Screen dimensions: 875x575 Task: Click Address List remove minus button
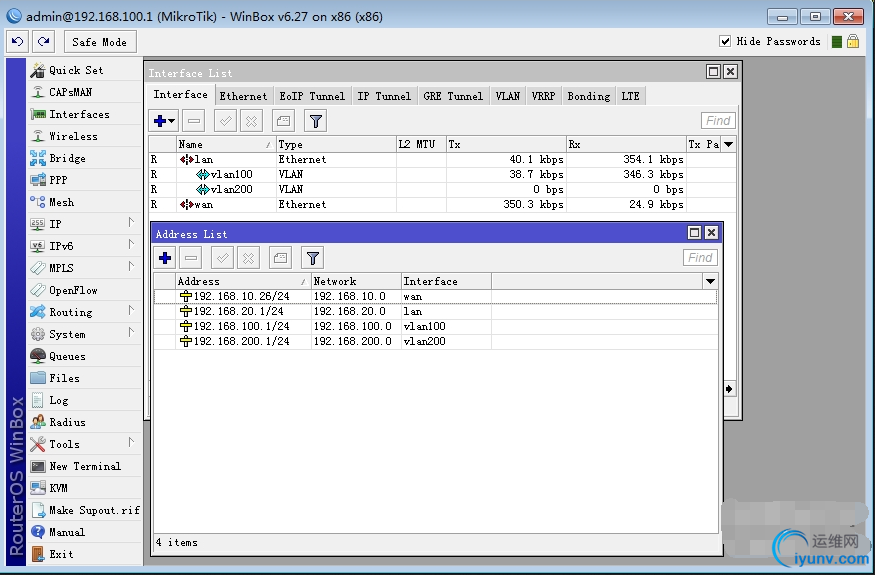pos(191,258)
